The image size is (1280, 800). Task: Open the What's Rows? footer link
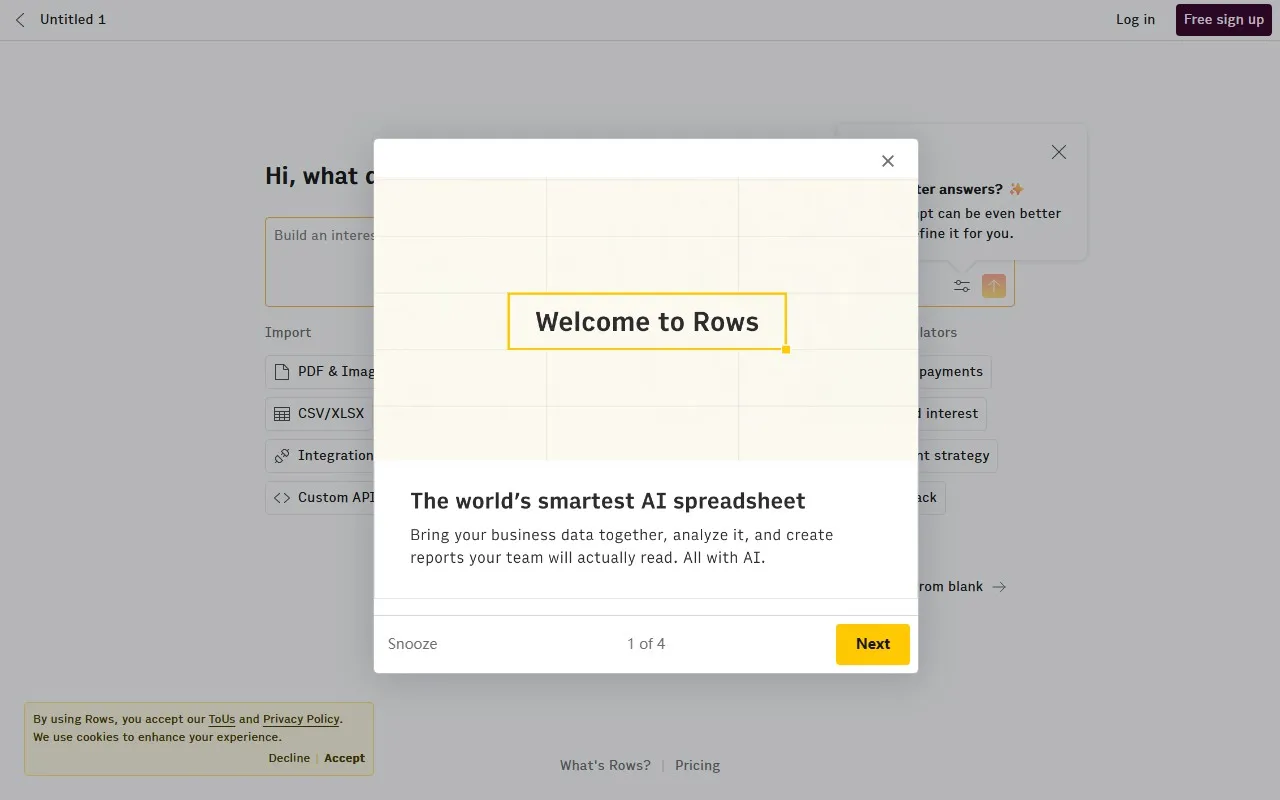click(605, 765)
